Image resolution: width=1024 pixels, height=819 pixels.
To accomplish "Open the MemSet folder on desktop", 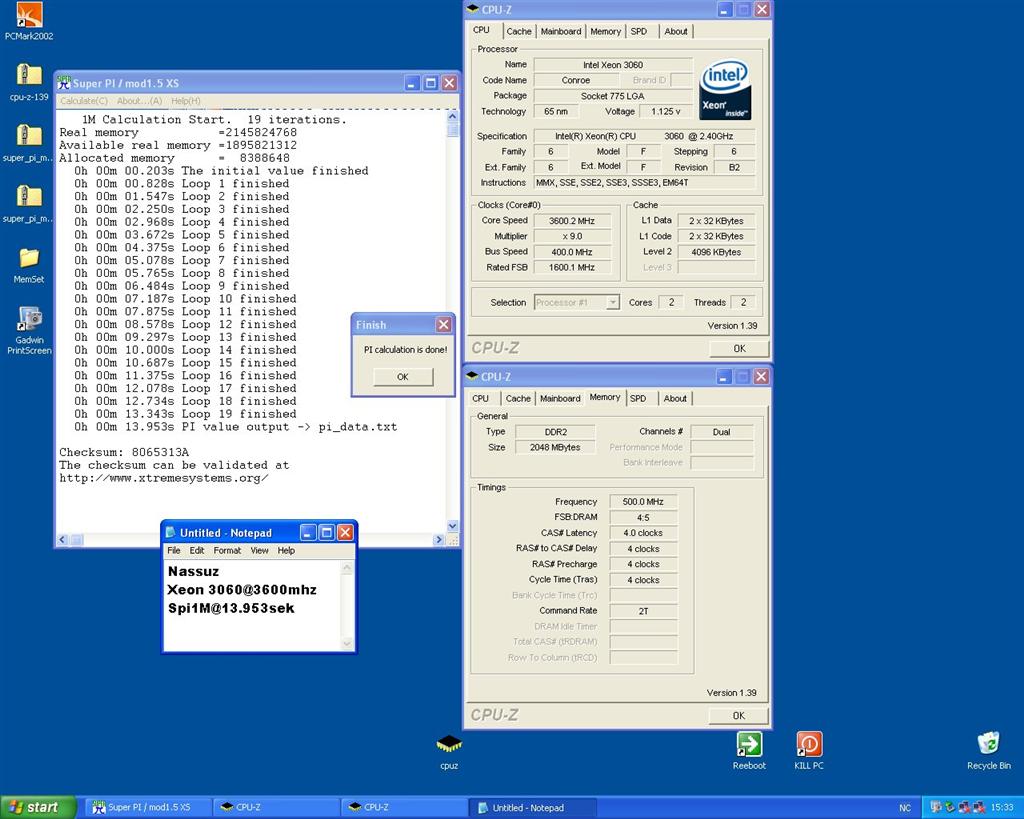I will pyautogui.click(x=28, y=265).
